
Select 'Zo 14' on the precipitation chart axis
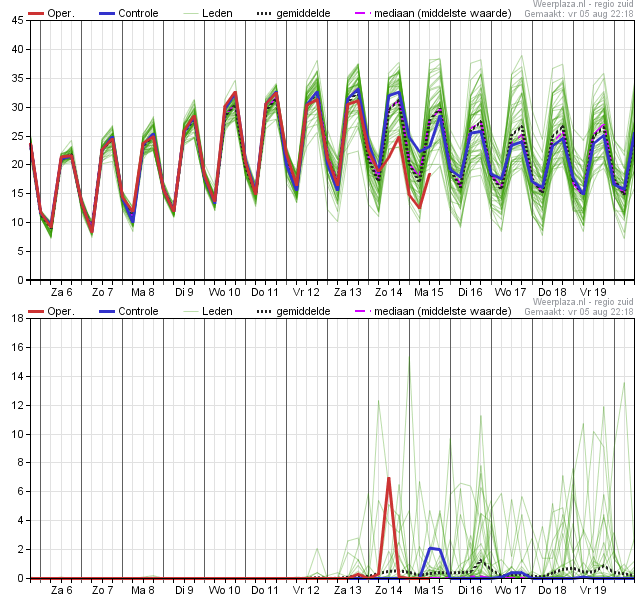click(388, 590)
